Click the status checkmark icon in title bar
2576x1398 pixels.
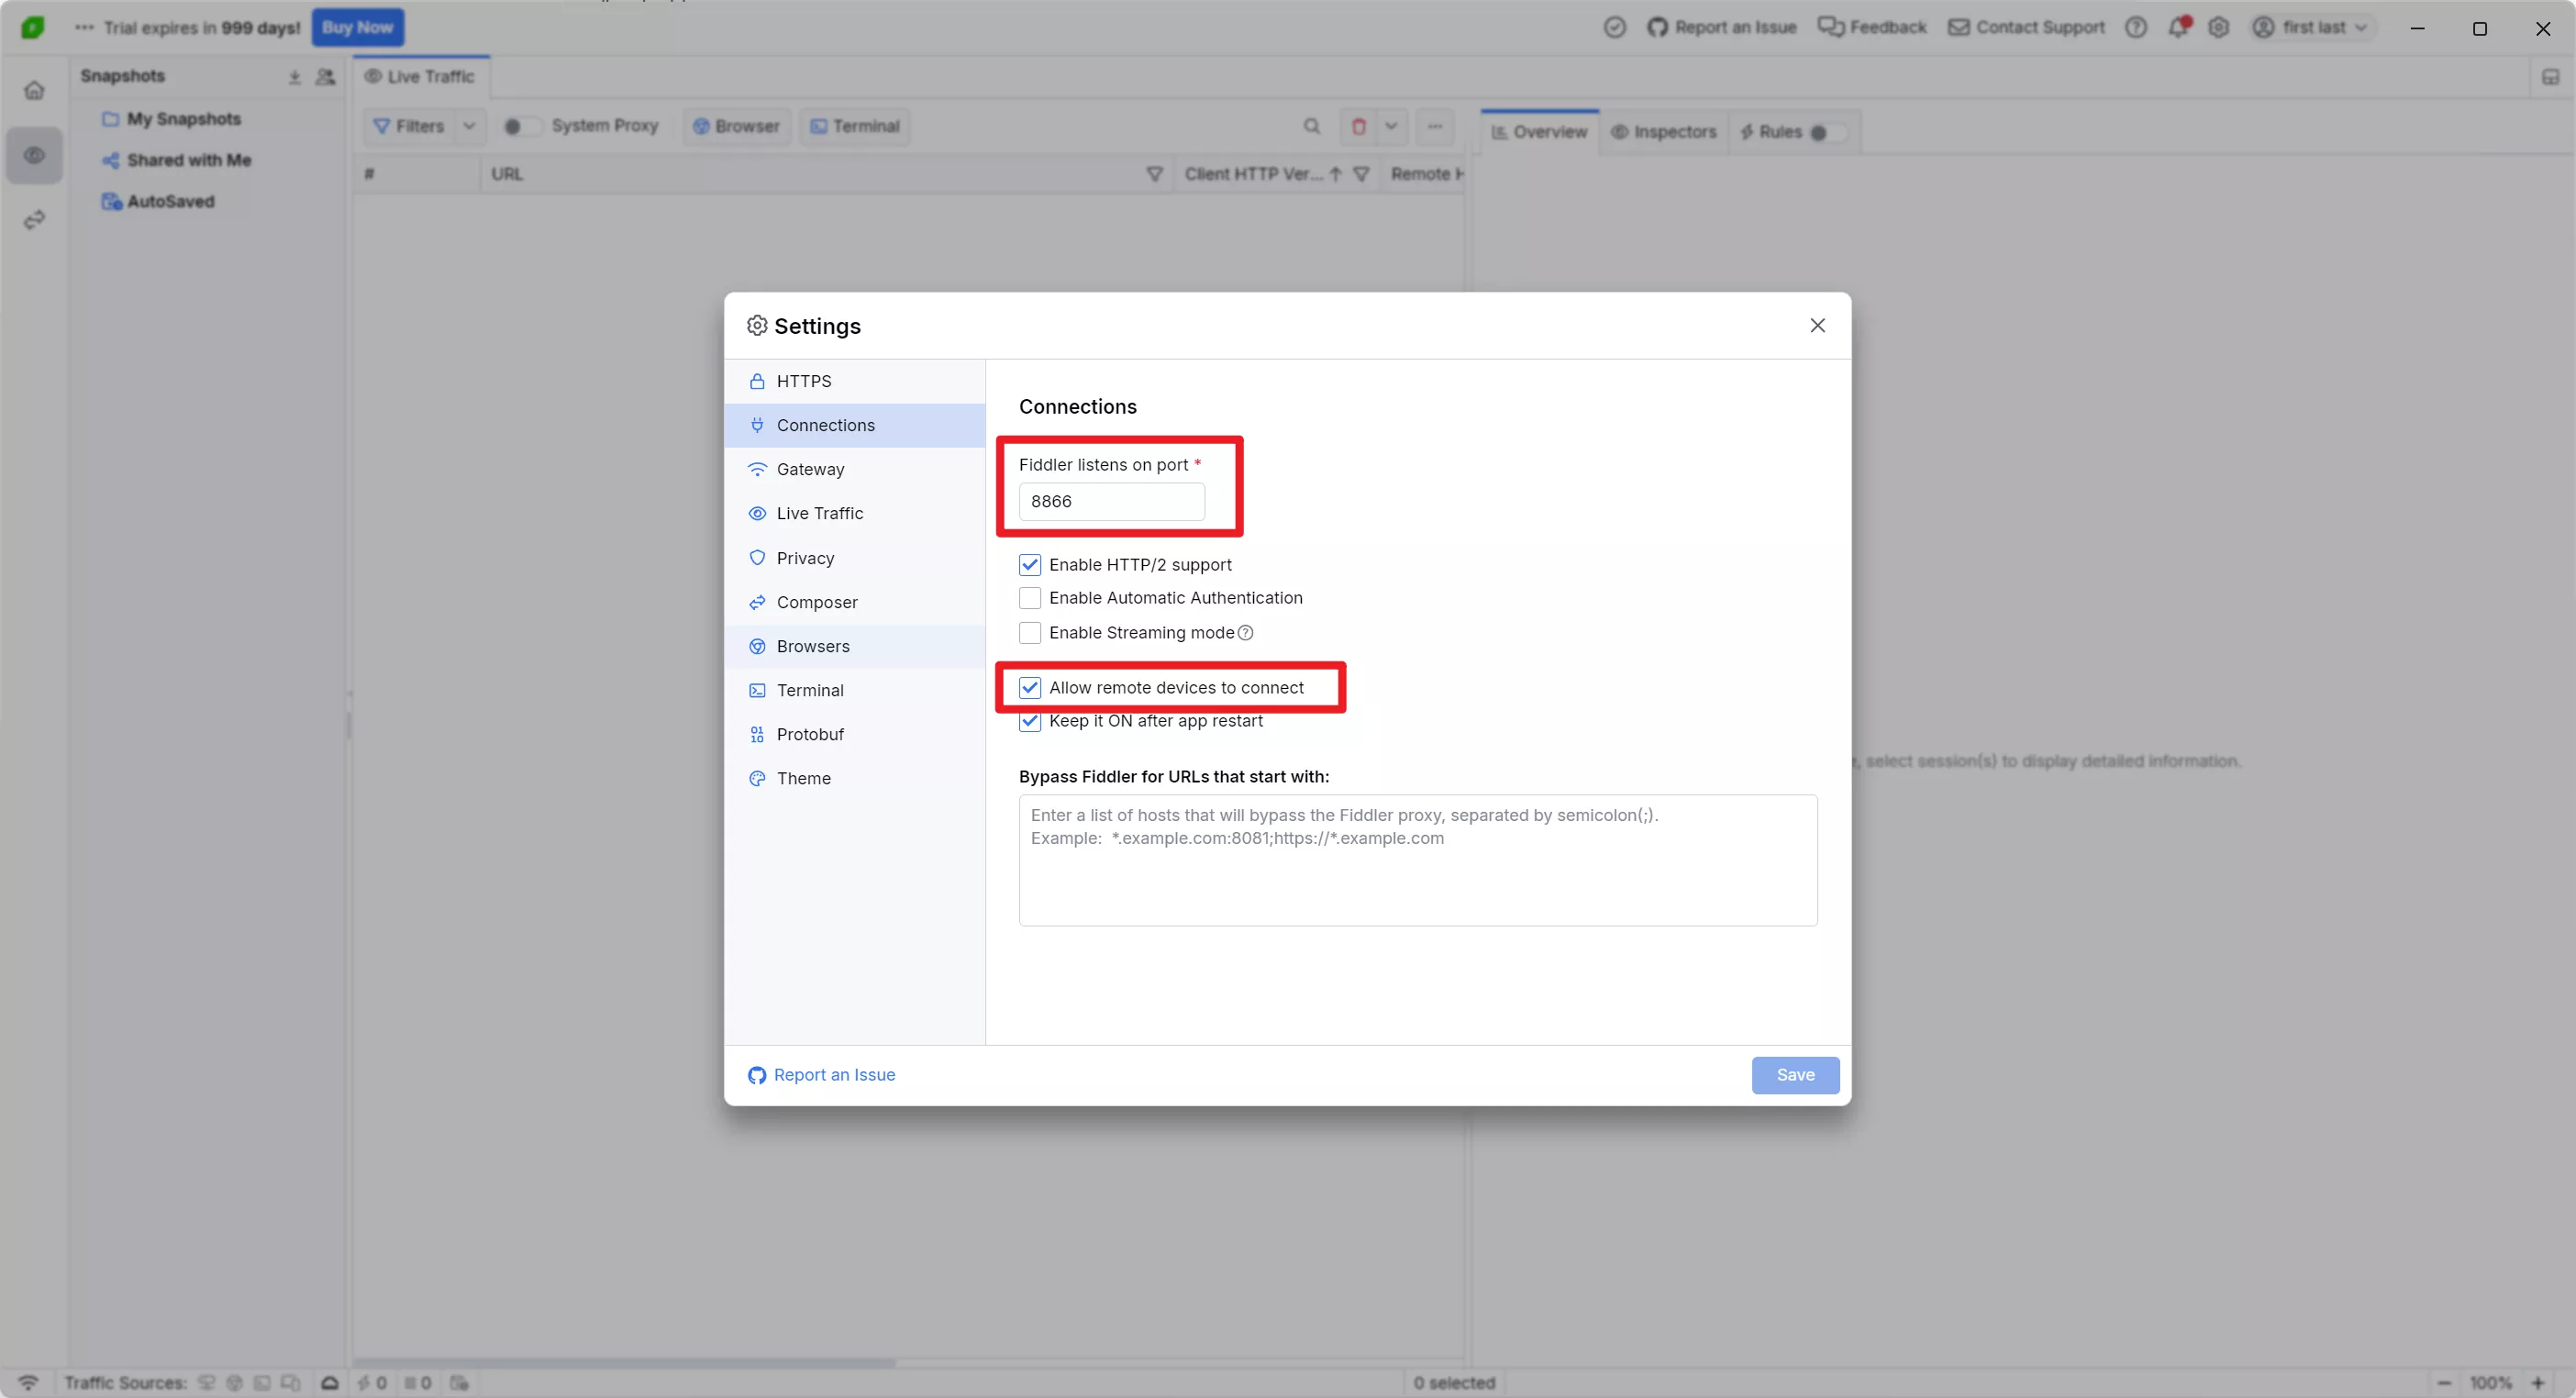1614,27
